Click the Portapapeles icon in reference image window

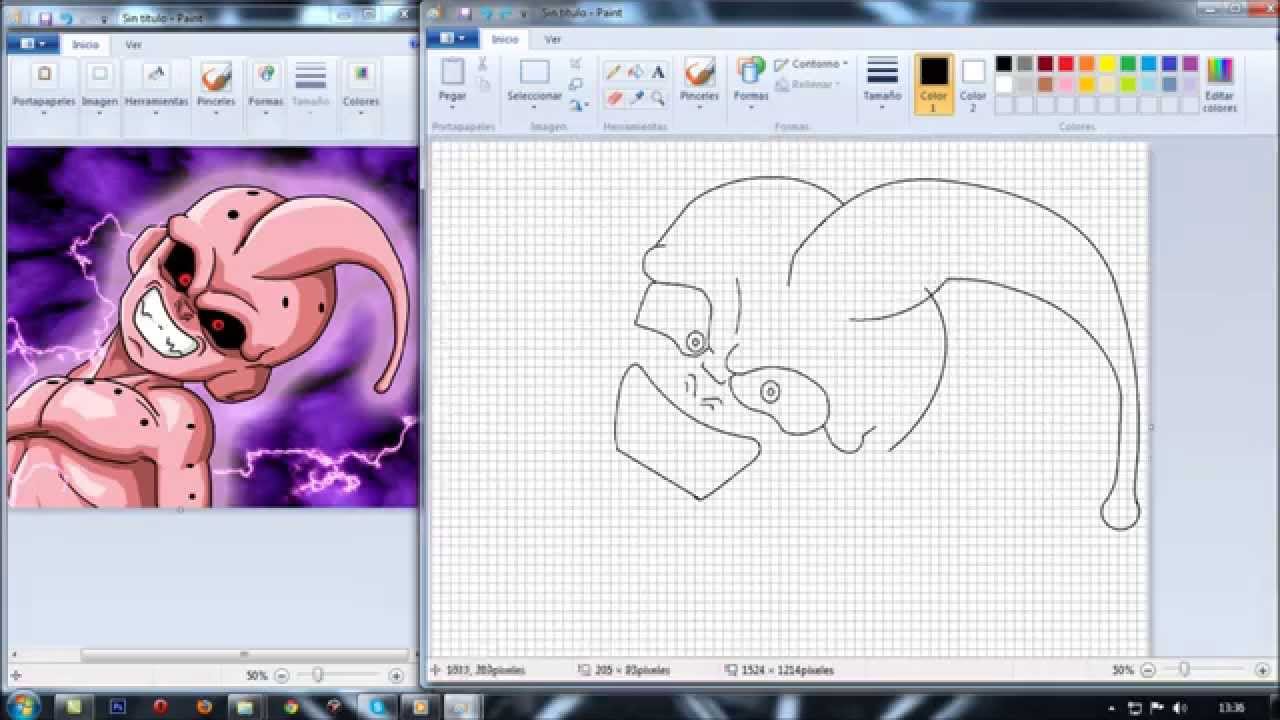coord(44,74)
